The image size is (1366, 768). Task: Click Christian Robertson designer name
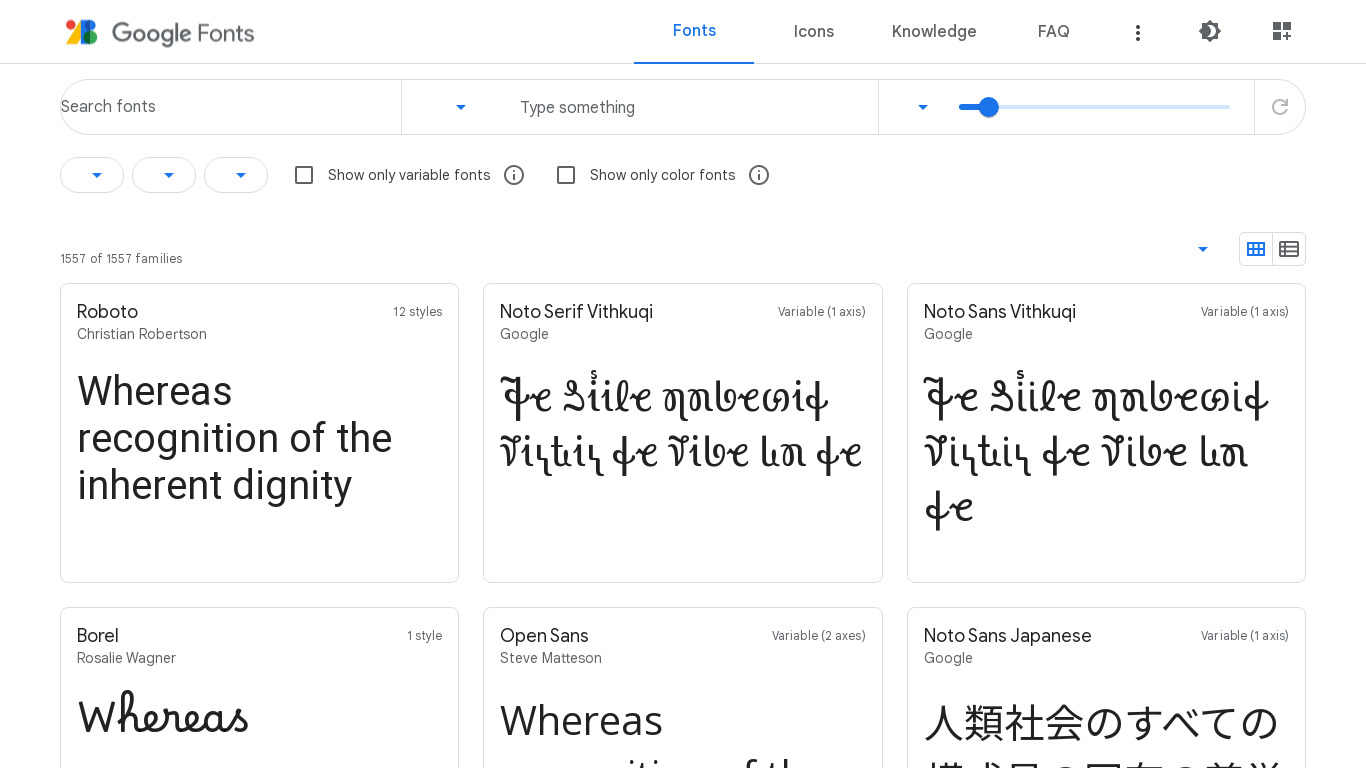point(142,334)
